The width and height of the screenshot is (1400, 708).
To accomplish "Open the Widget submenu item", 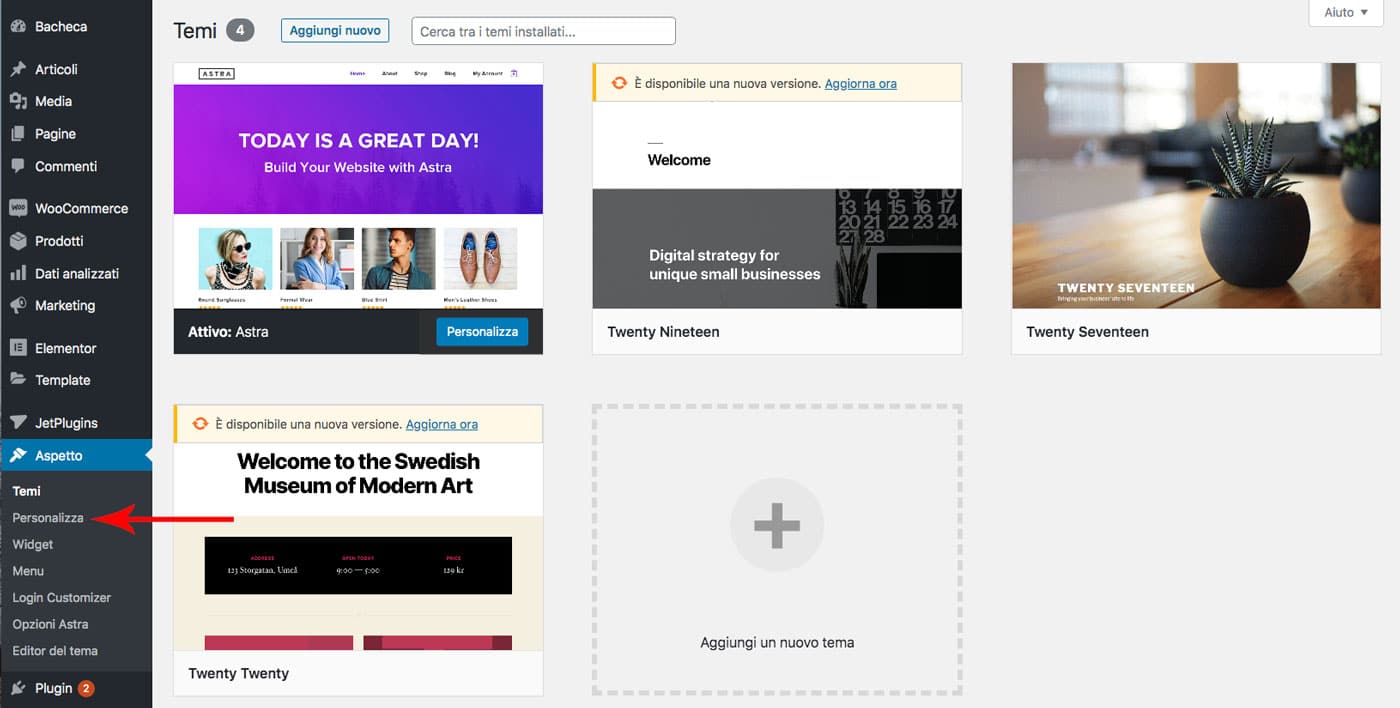I will coord(33,544).
